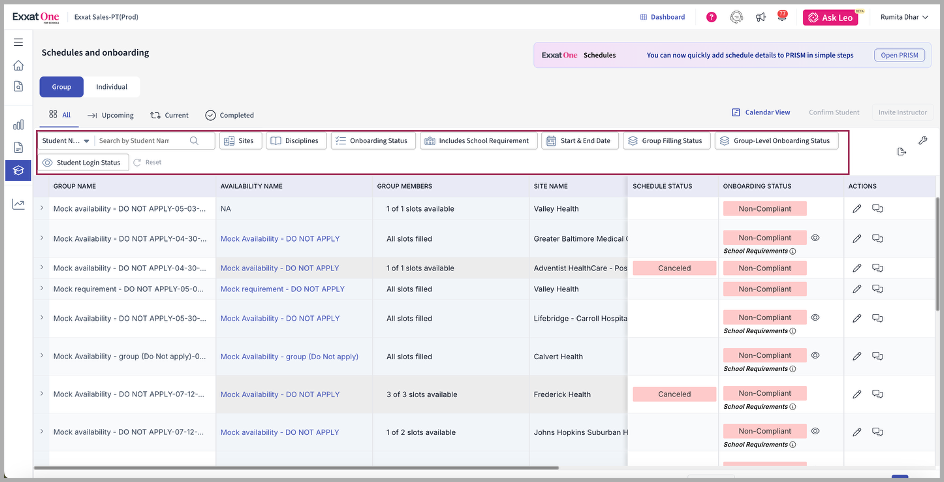This screenshot has width=944, height=482.
Task: Go to the Home icon in sidebar
Action: coord(18,65)
